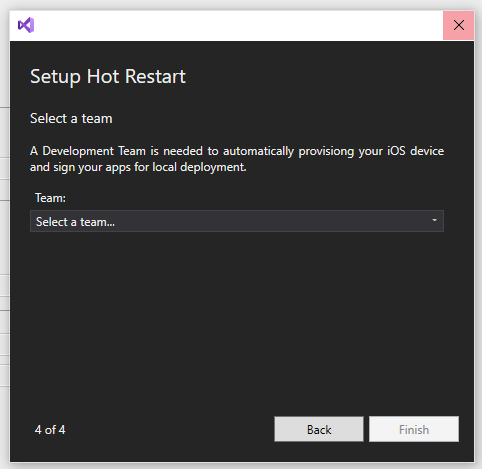
Task: Click the Finish button
Action: coord(414,429)
